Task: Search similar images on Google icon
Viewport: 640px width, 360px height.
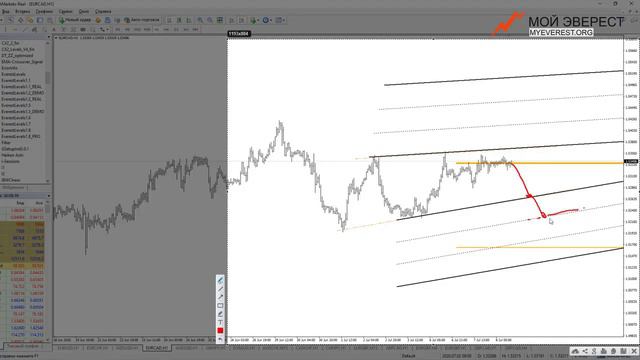Action: point(594,351)
